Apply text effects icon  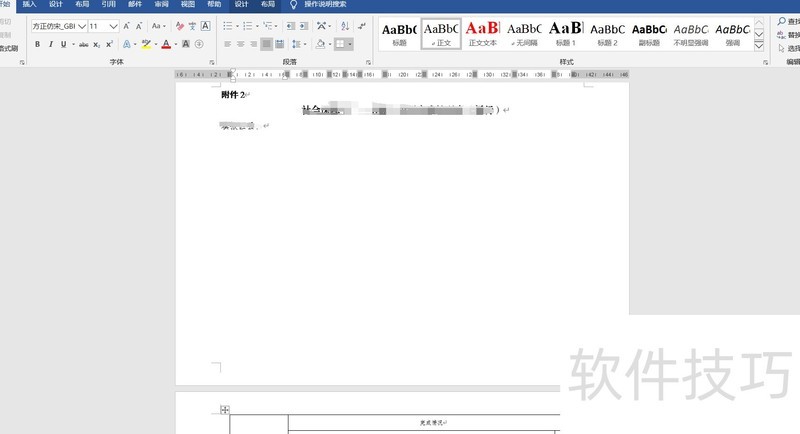coord(127,44)
